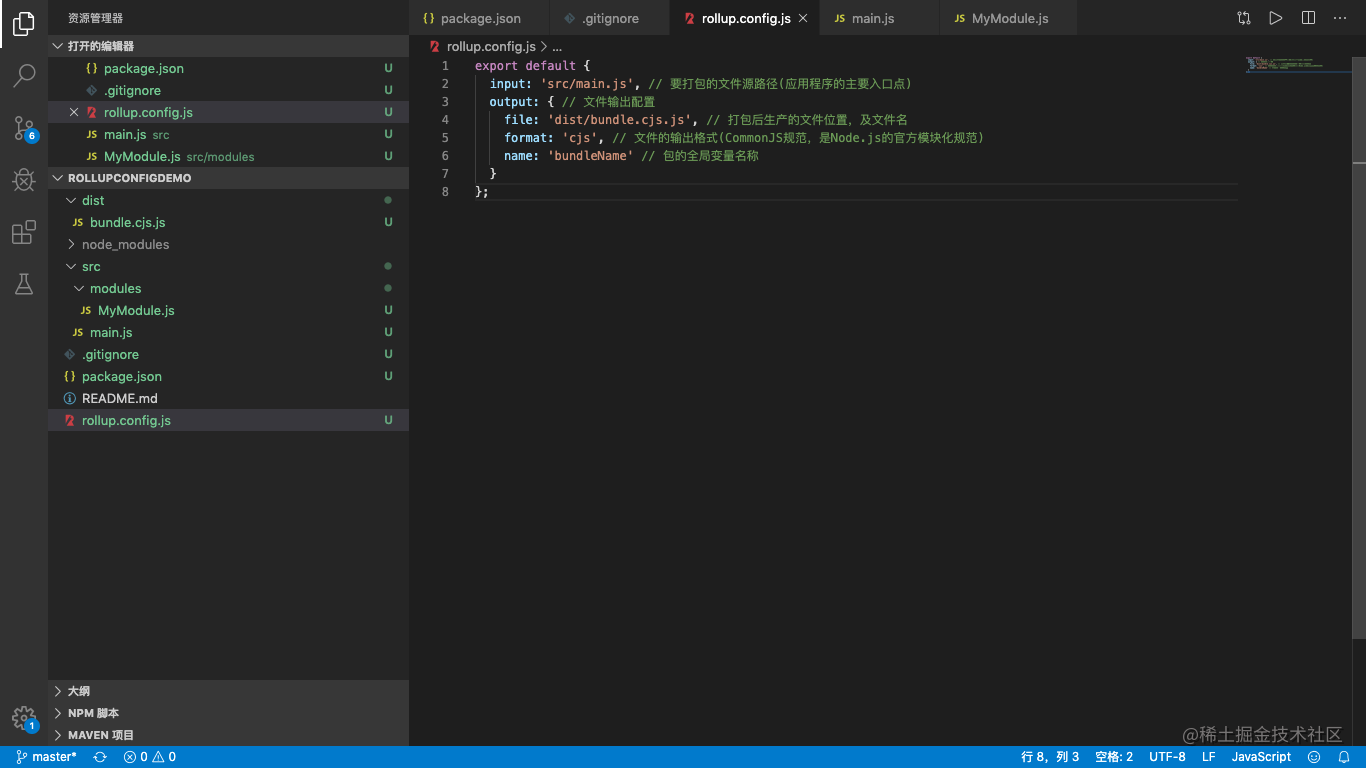Switch to the MyModule.js tab
1366x768 pixels.
1010,18
